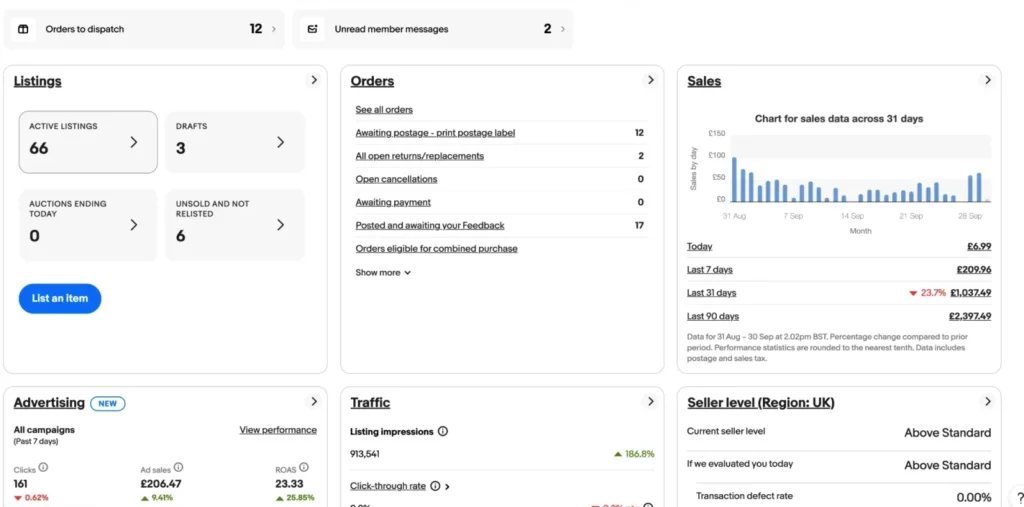Expand the Drafts card chevron

pos(280,142)
